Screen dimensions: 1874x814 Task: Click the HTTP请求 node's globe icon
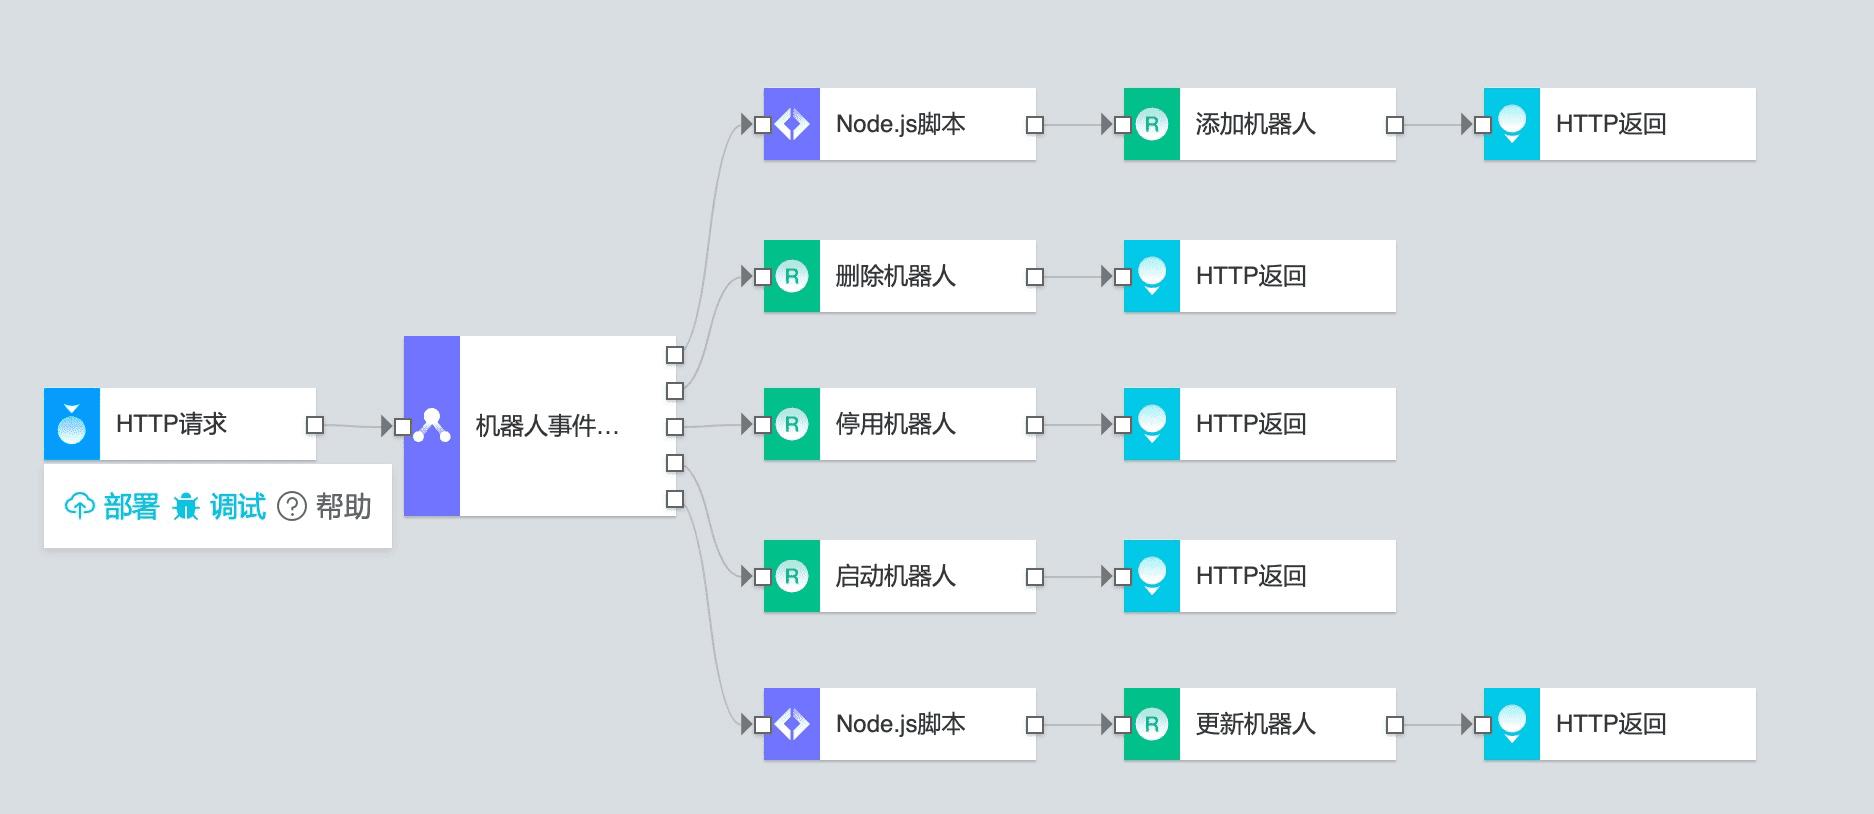pyautogui.click(x=70, y=424)
